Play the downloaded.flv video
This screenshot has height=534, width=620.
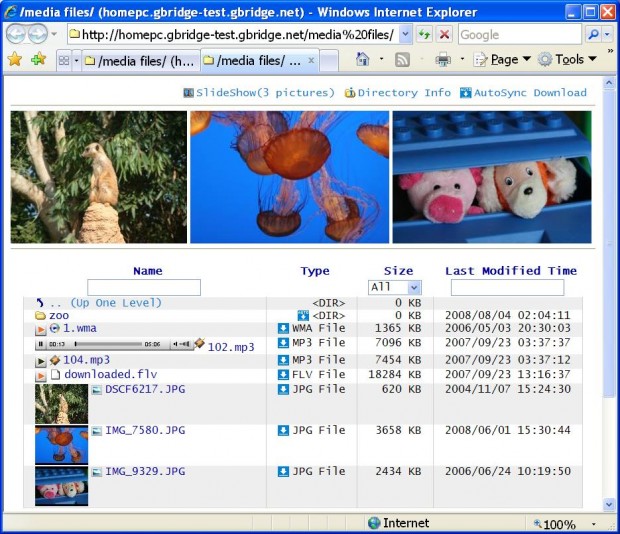tap(40, 375)
